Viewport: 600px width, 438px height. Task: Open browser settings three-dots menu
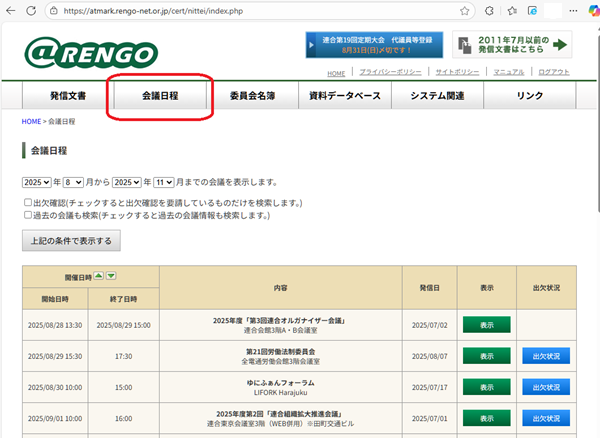(x=573, y=11)
